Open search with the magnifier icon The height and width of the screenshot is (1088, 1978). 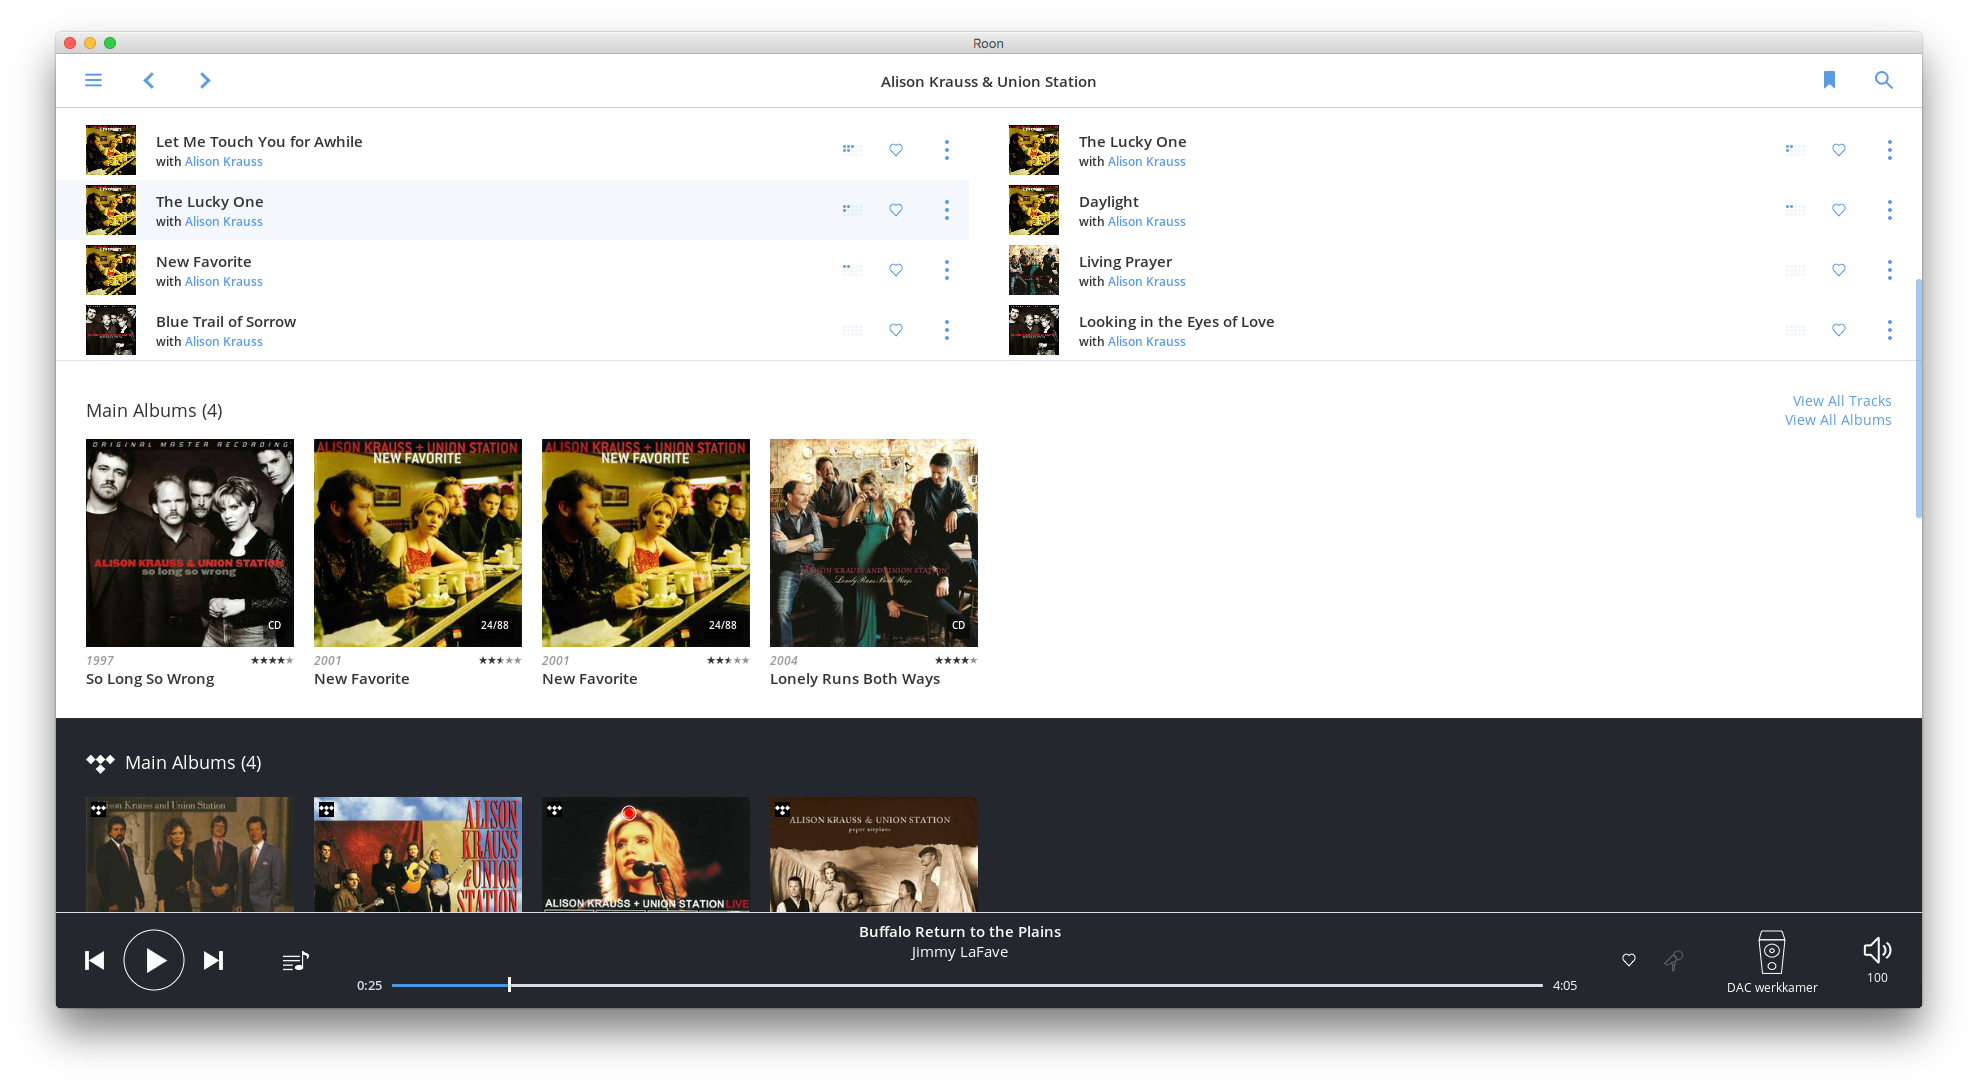[x=1884, y=80]
